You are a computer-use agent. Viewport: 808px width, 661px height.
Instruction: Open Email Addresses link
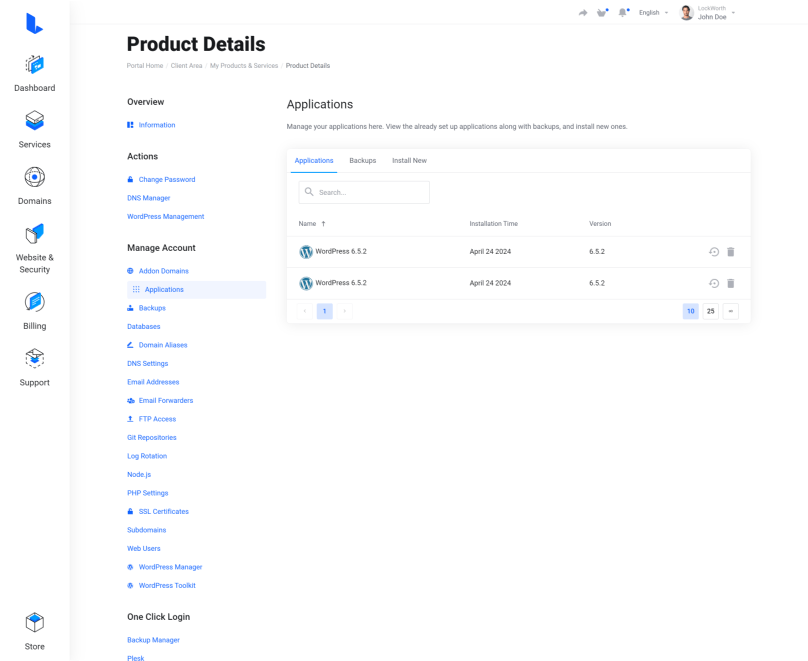[153, 382]
